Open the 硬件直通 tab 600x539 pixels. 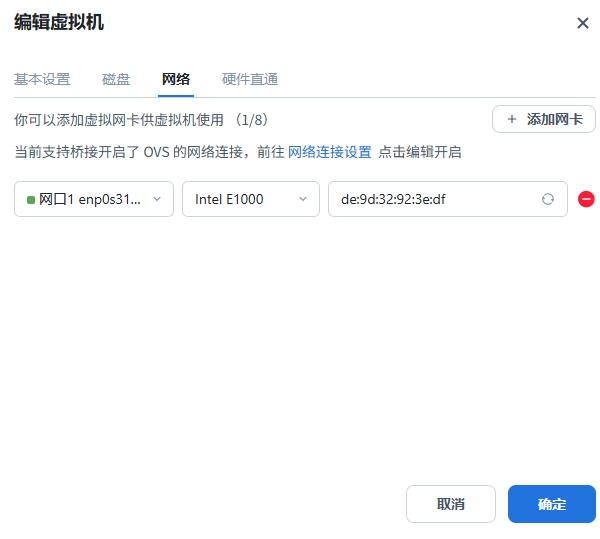point(250,79)
